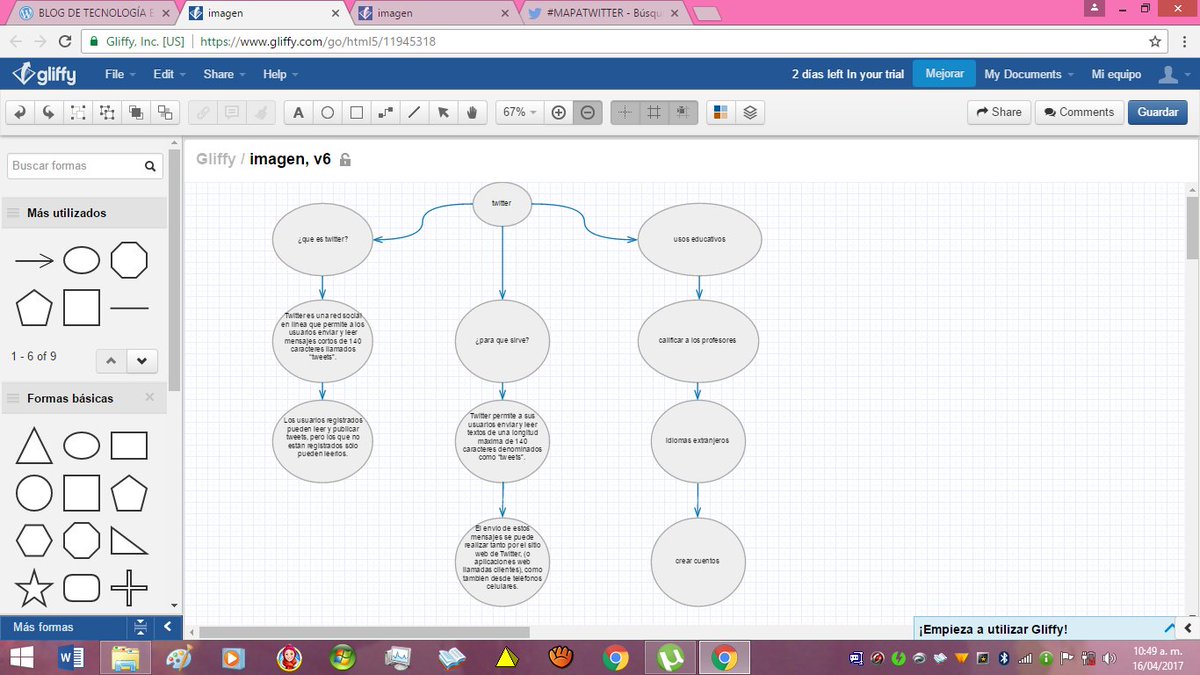The image size is (1200, 675).
Task: Click the group shapes icon
Action: tap(77, 112)
